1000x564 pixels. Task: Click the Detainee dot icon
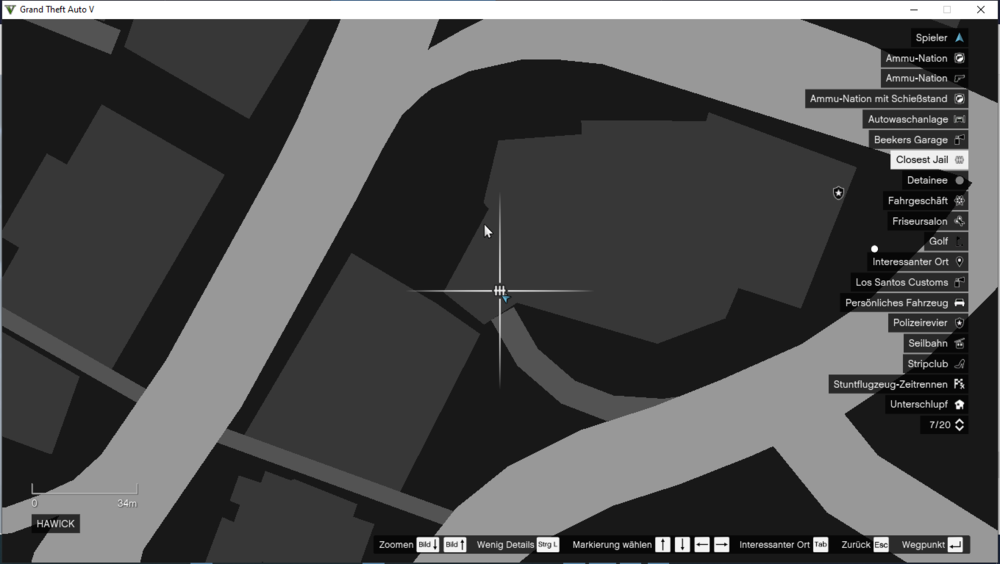point(959,181)
